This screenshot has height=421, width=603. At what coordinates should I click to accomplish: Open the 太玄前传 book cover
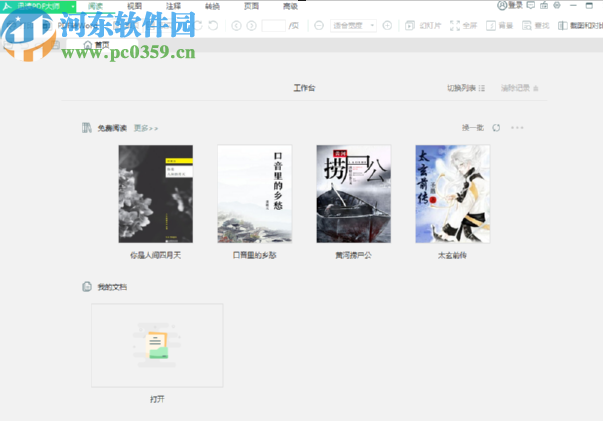point(453,194)
